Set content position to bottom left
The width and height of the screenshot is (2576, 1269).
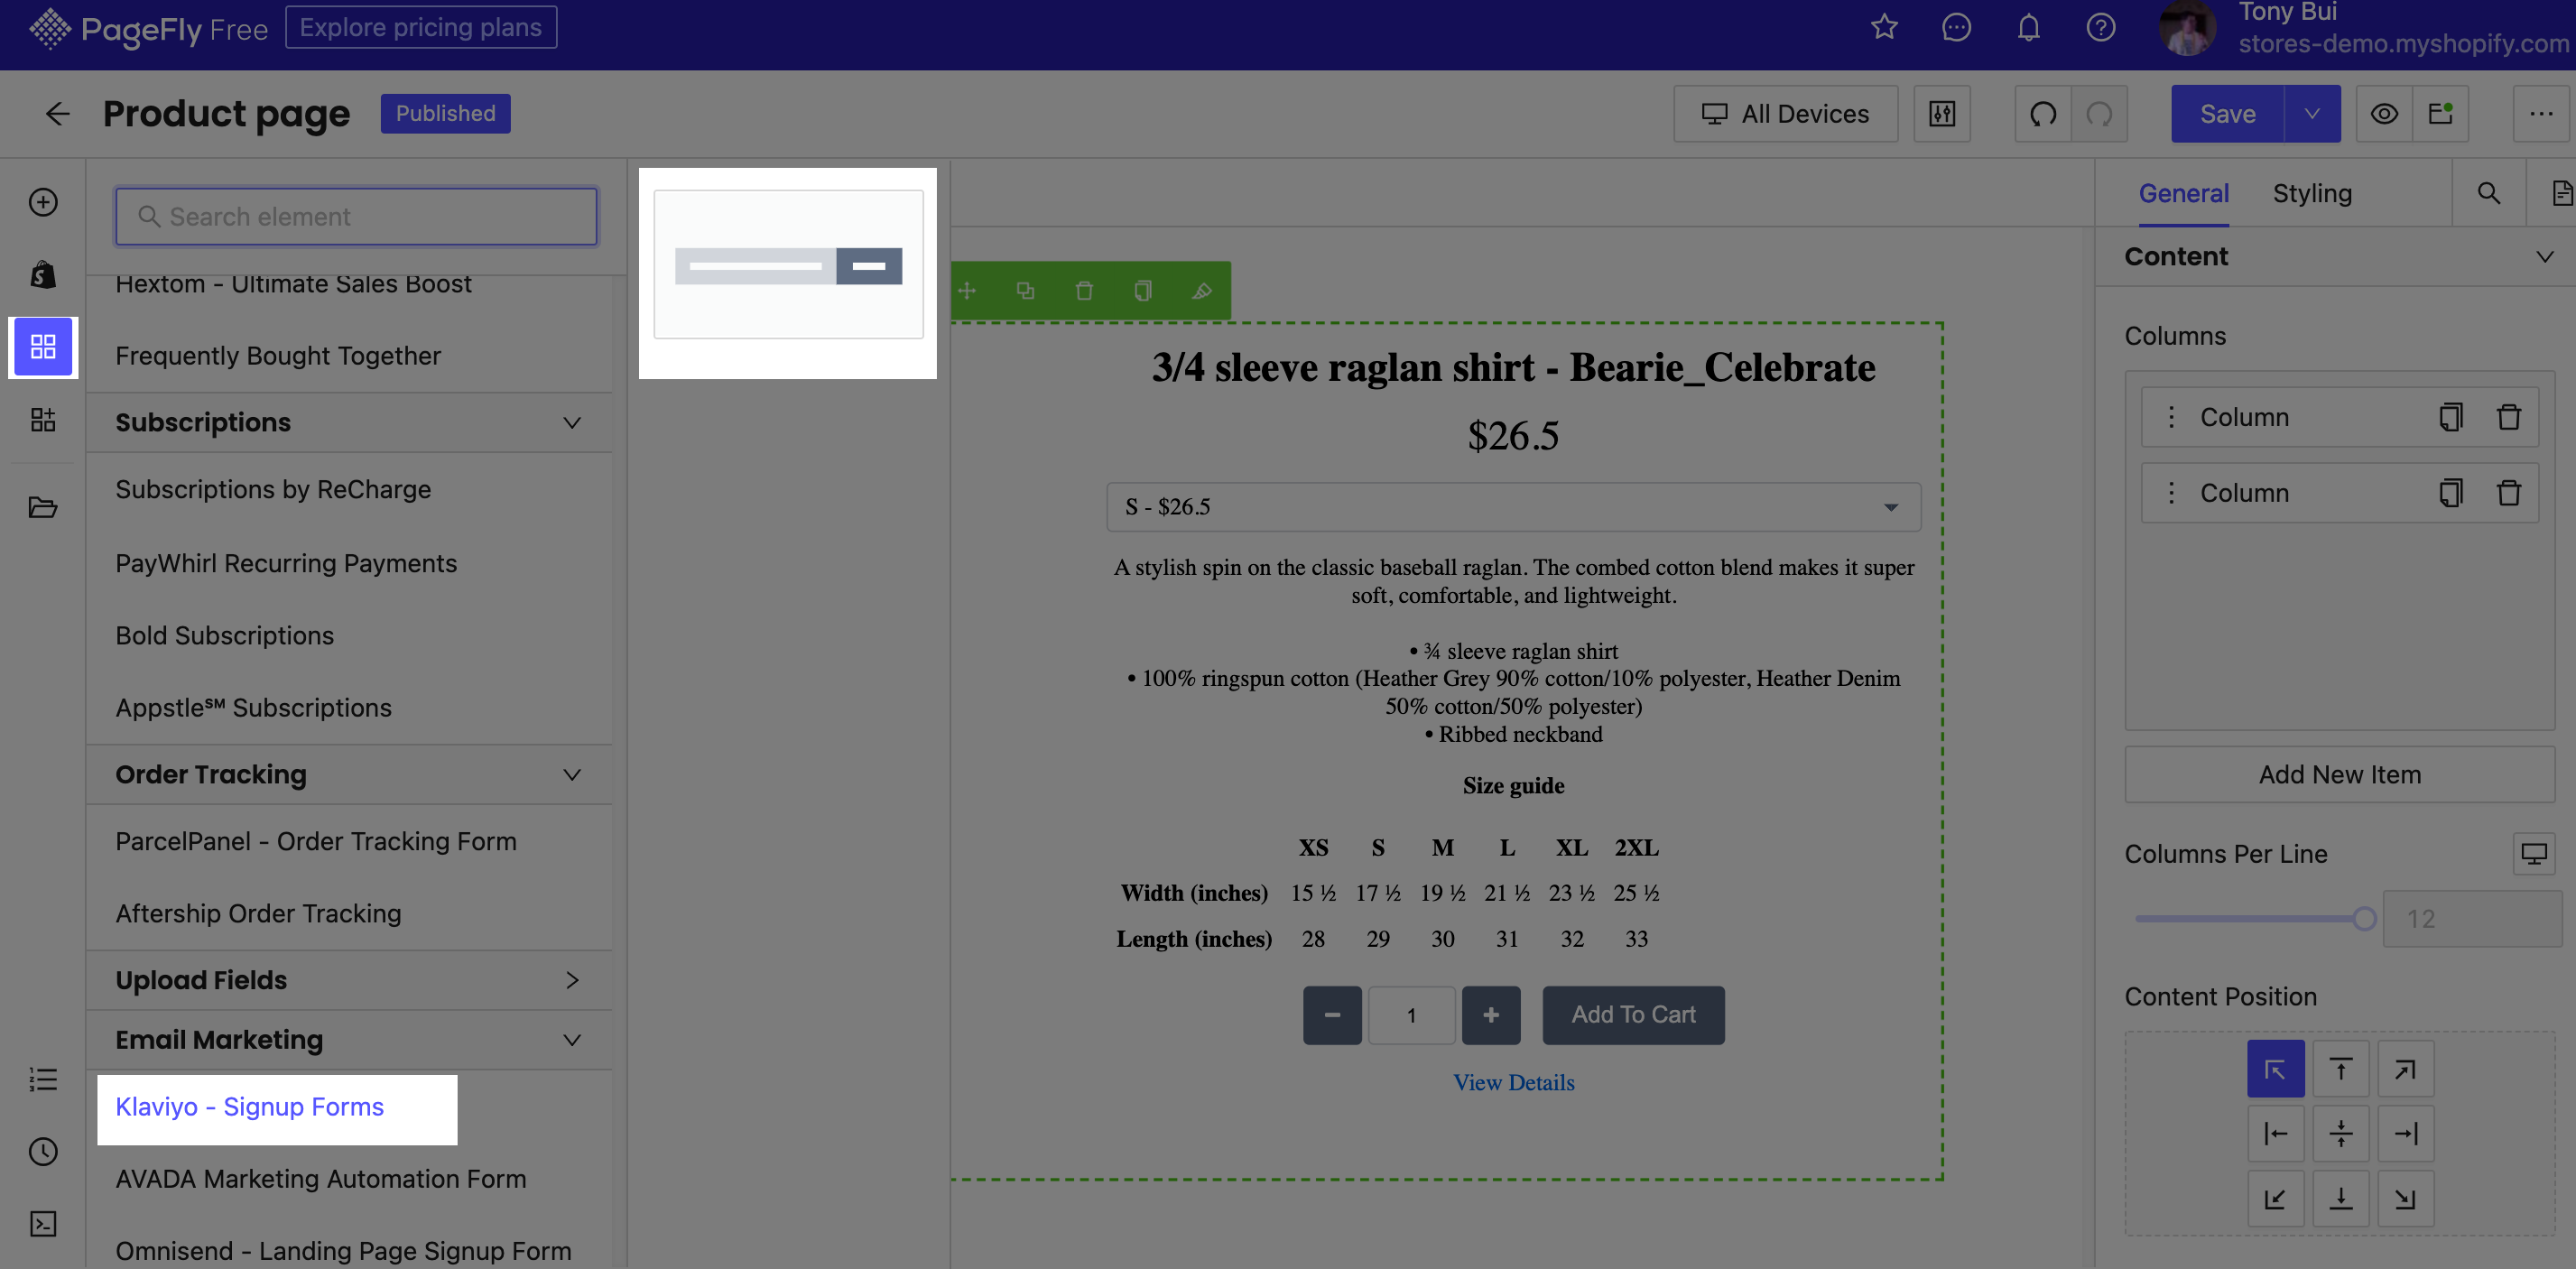pos(2275,1198)
